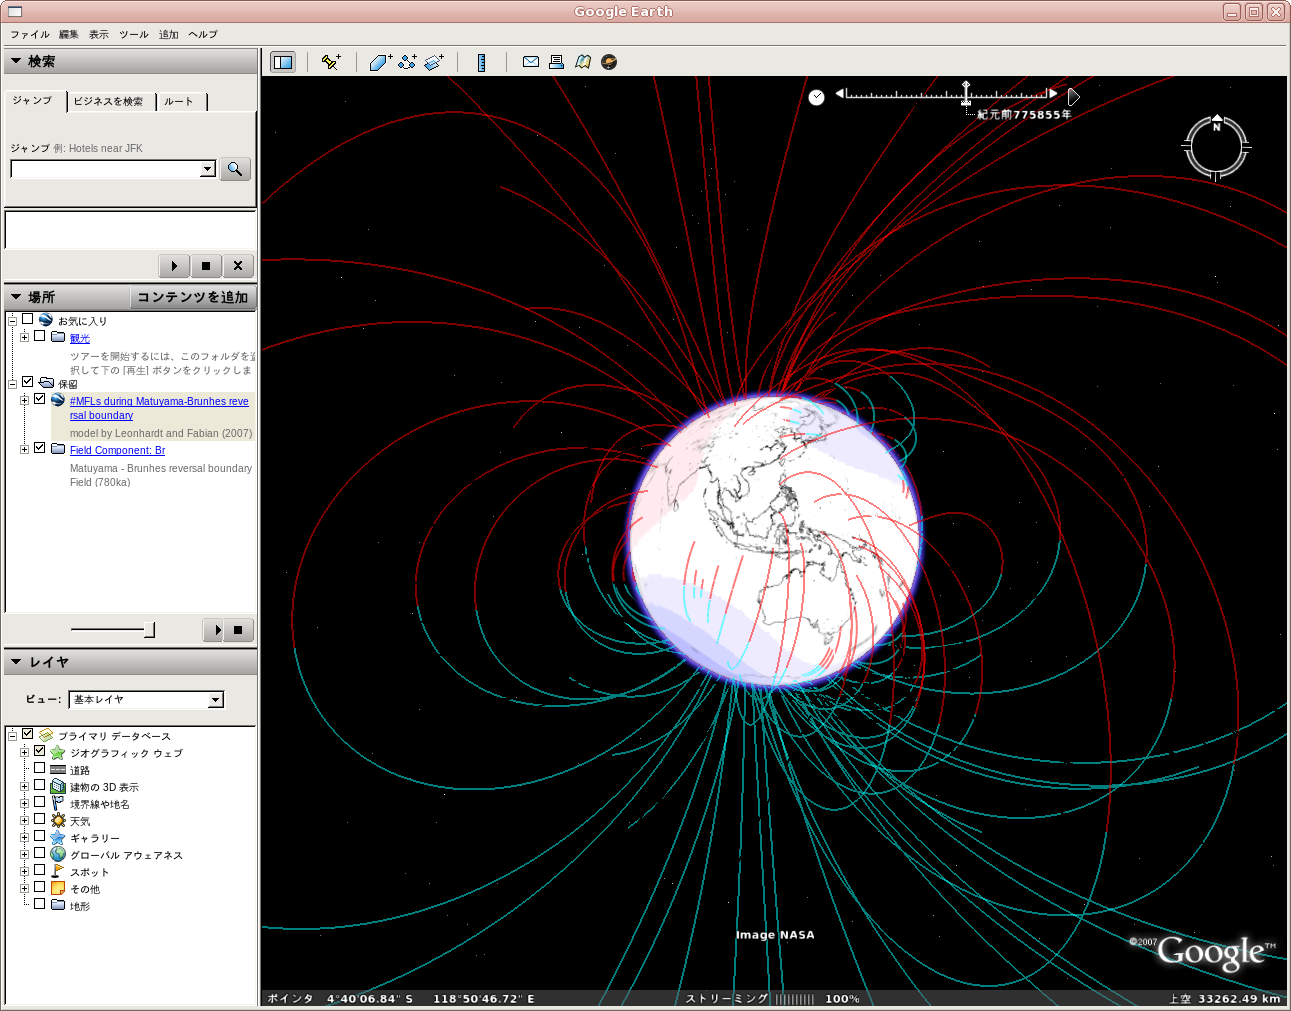The width and height of the screenshot is (1291, 1011).
Task: Switch to Sky mode planet icon
Action: click(609, 62)
